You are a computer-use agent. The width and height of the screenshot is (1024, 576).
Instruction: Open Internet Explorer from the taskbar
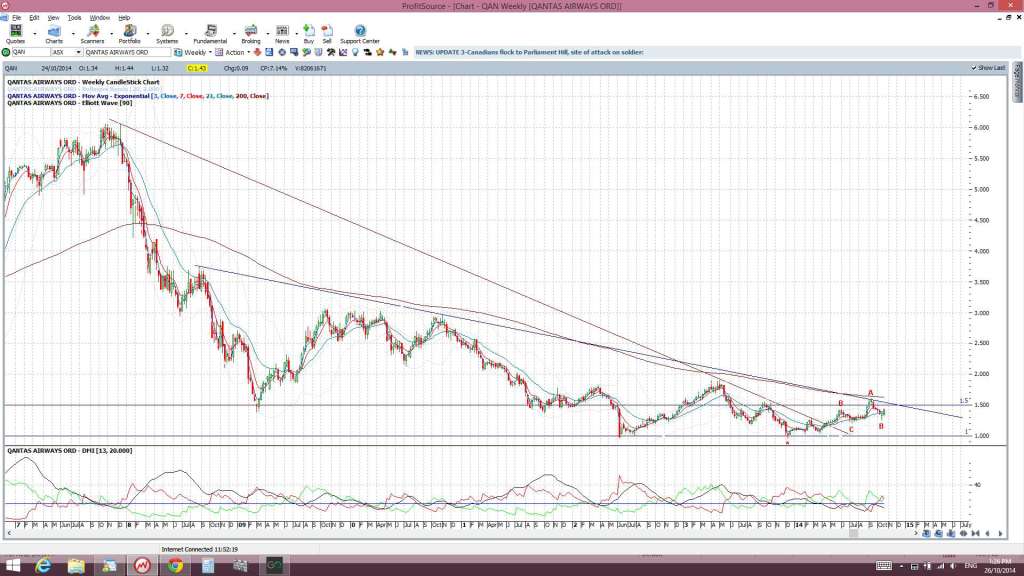[43, 566]
